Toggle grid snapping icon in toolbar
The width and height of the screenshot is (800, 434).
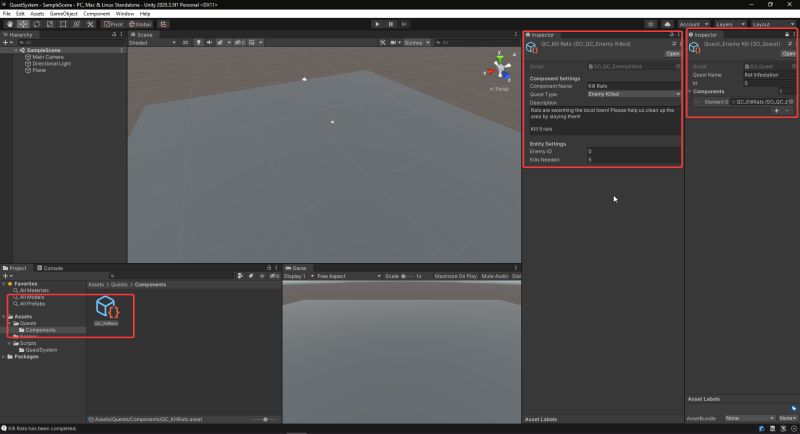click(x=163, y=24)
